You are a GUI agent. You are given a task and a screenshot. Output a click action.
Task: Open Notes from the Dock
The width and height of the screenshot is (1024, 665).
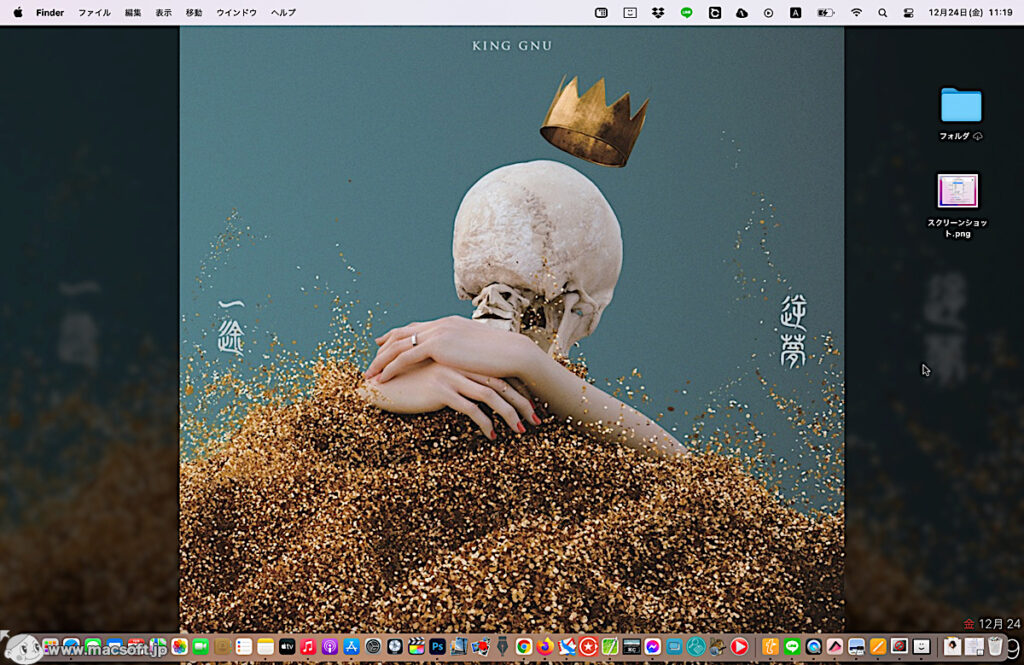click(265, 647)
